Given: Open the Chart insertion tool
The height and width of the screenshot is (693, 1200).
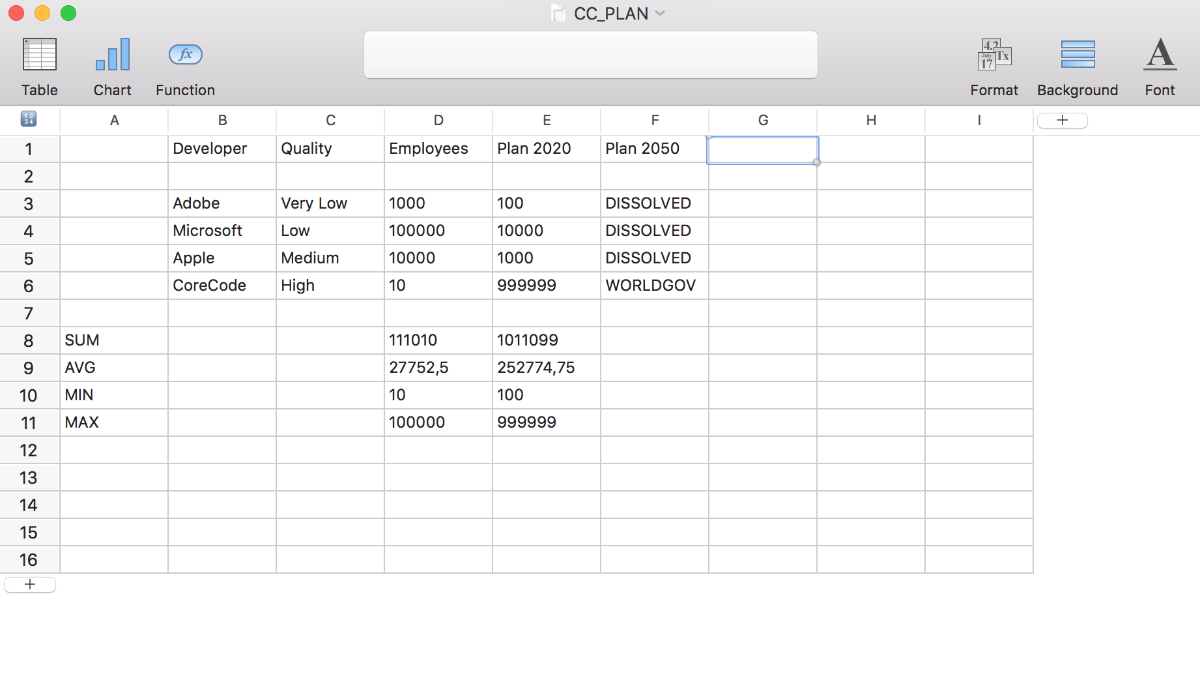Looking at the screenshot, I should pos(112,55).
